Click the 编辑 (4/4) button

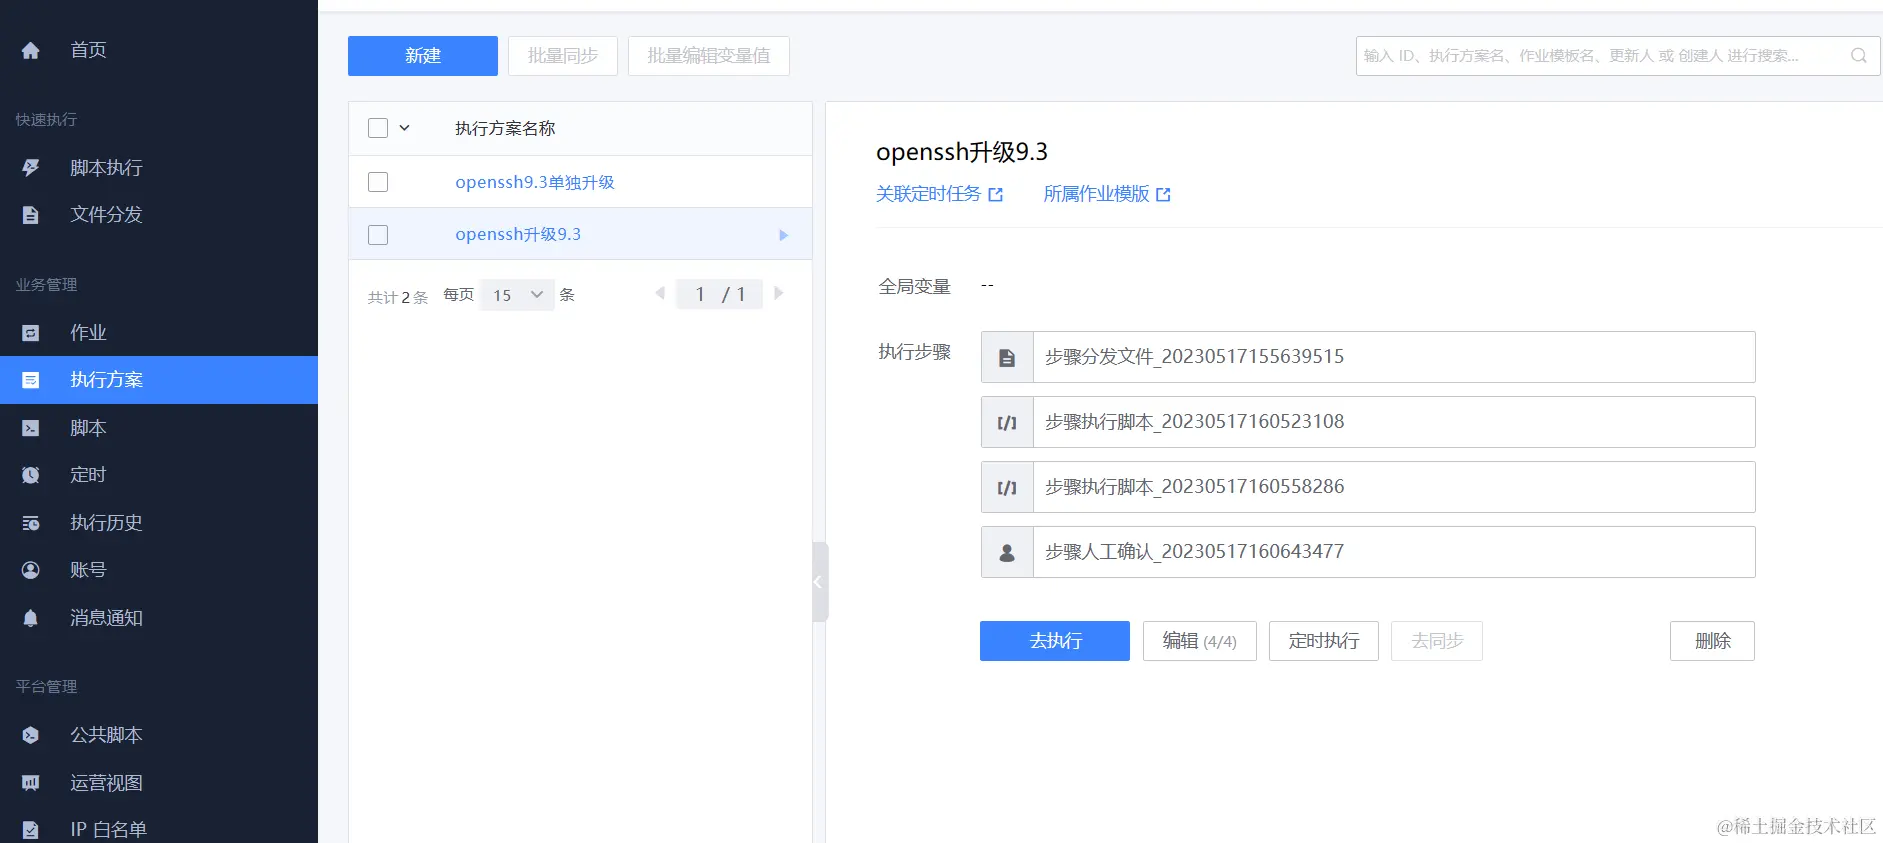coord(1200,641)
